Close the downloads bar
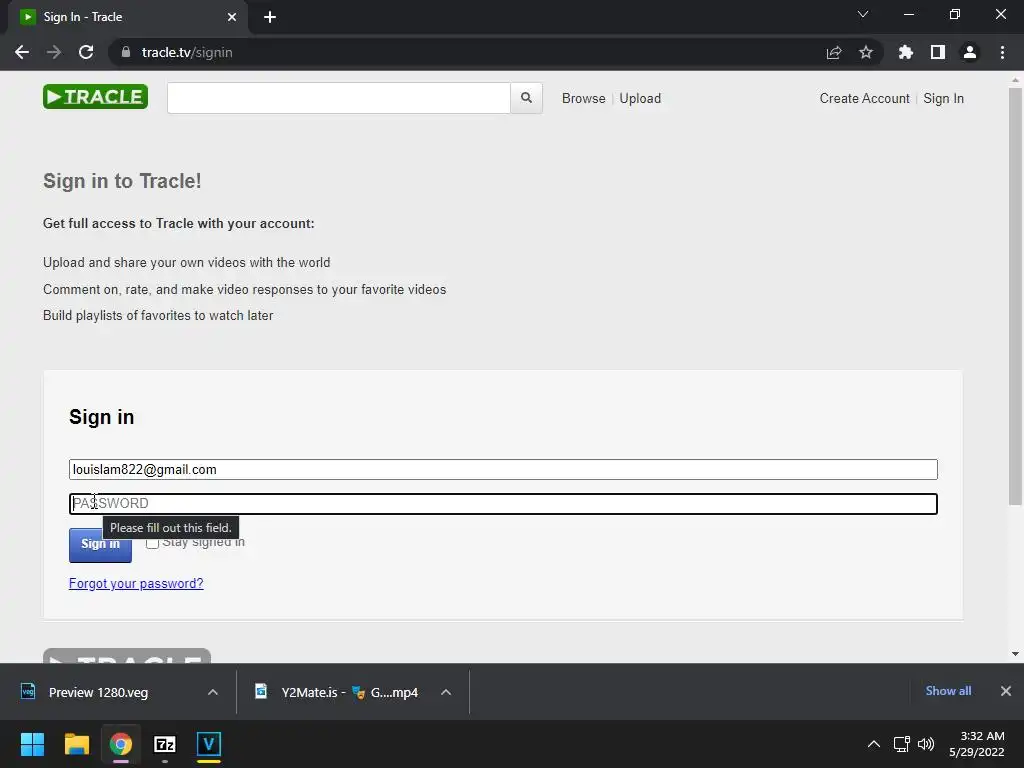Screen dimensions: 1024x768 click(x=1006, y=691)
